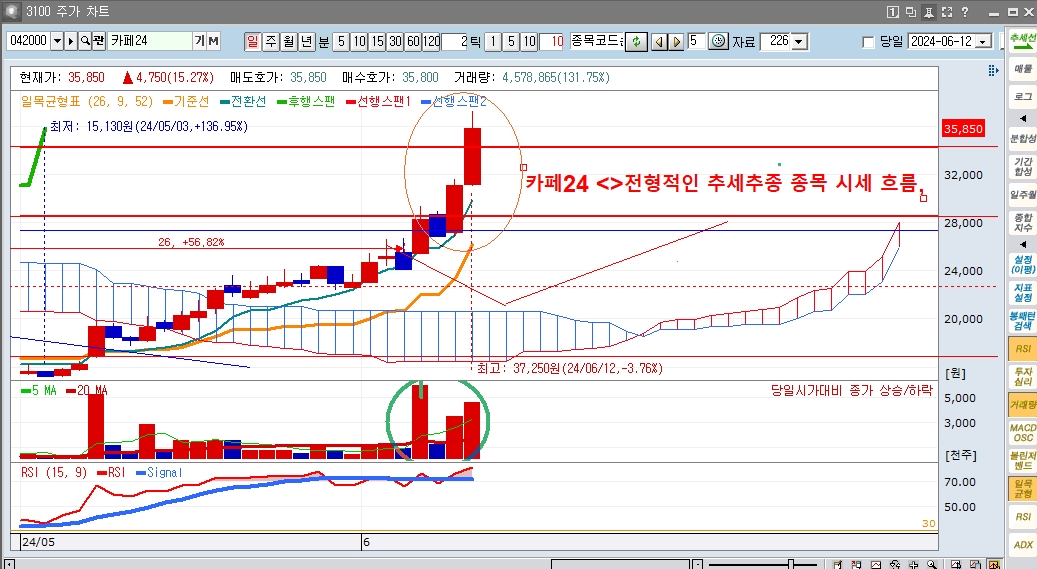The width and height of the screenshot is (1037, 569).
Task: Expand the stock code 042000 dropdown arrow
Action: tap(57, 41)
